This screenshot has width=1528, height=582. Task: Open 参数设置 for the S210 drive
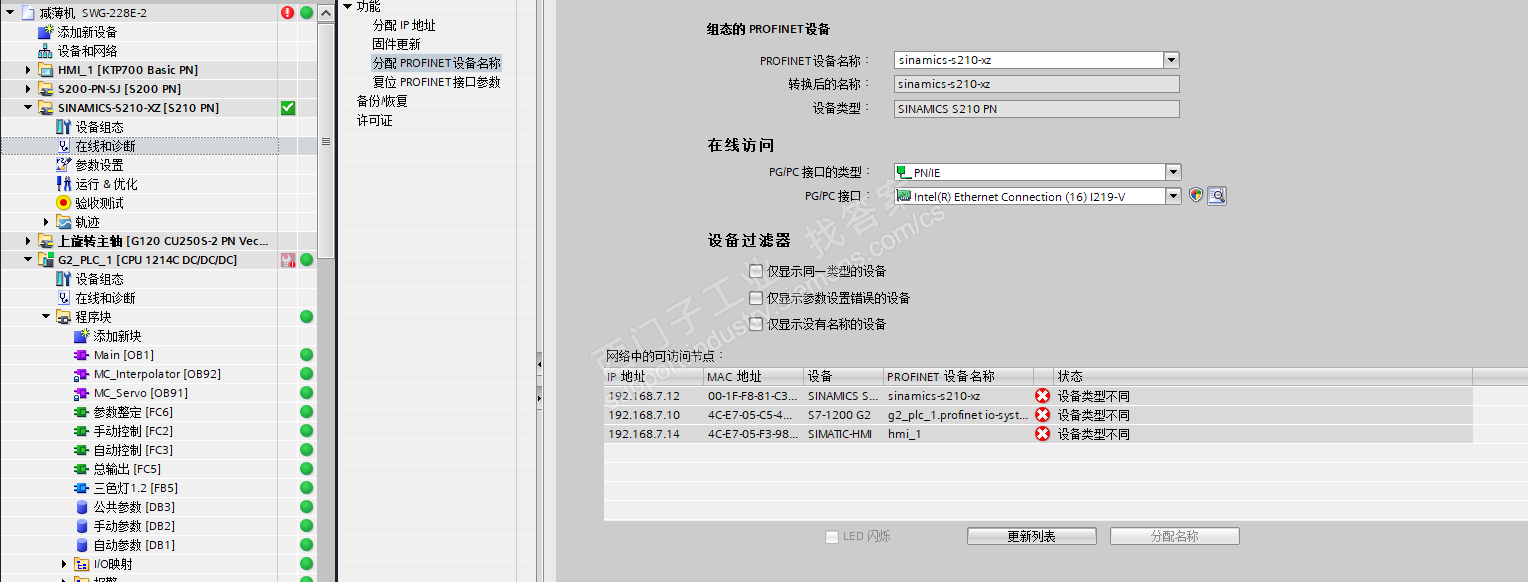(x=99, y=165)
